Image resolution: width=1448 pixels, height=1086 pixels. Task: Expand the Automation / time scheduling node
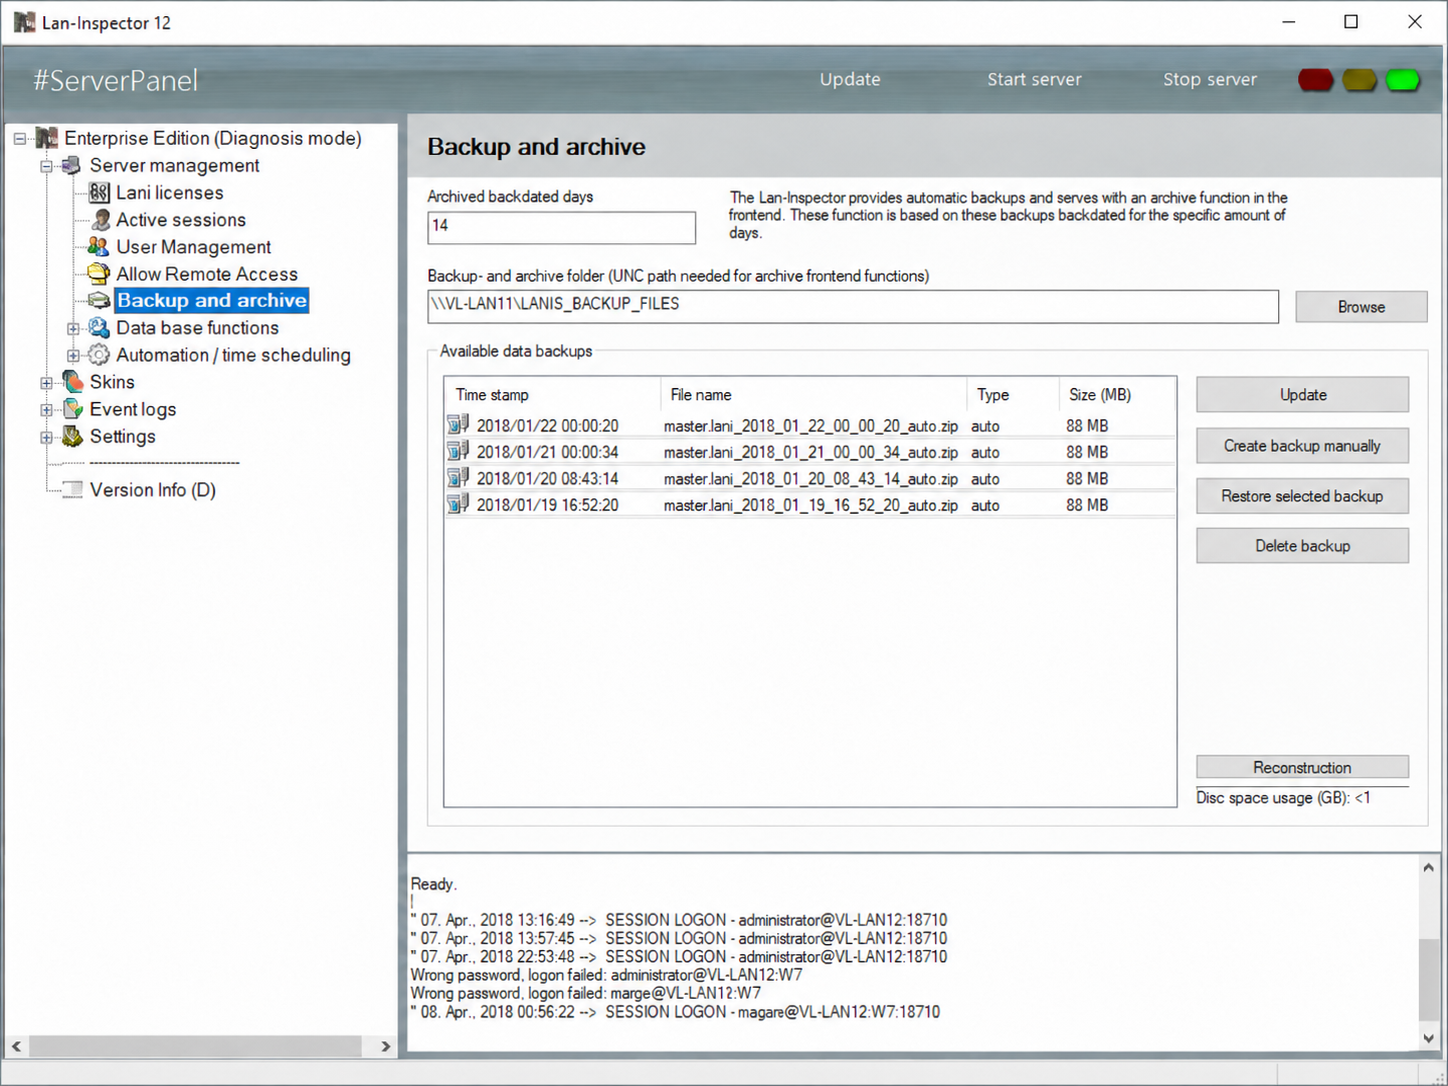(x=73, y=355)
